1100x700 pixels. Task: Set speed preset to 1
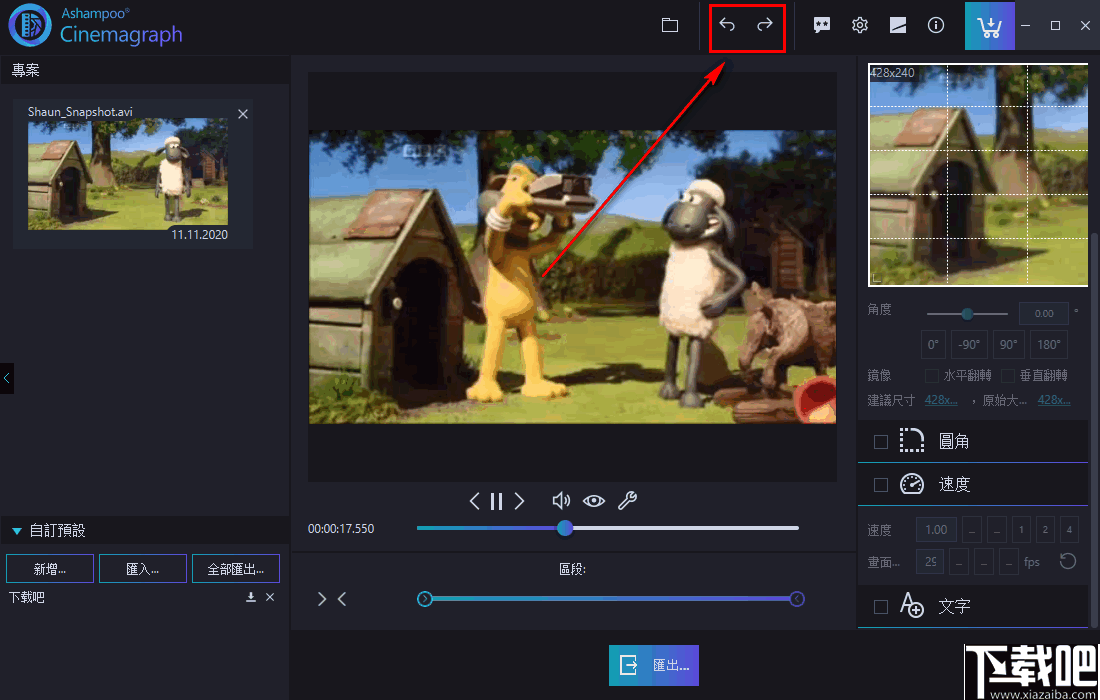click(x=1021, y=530)
